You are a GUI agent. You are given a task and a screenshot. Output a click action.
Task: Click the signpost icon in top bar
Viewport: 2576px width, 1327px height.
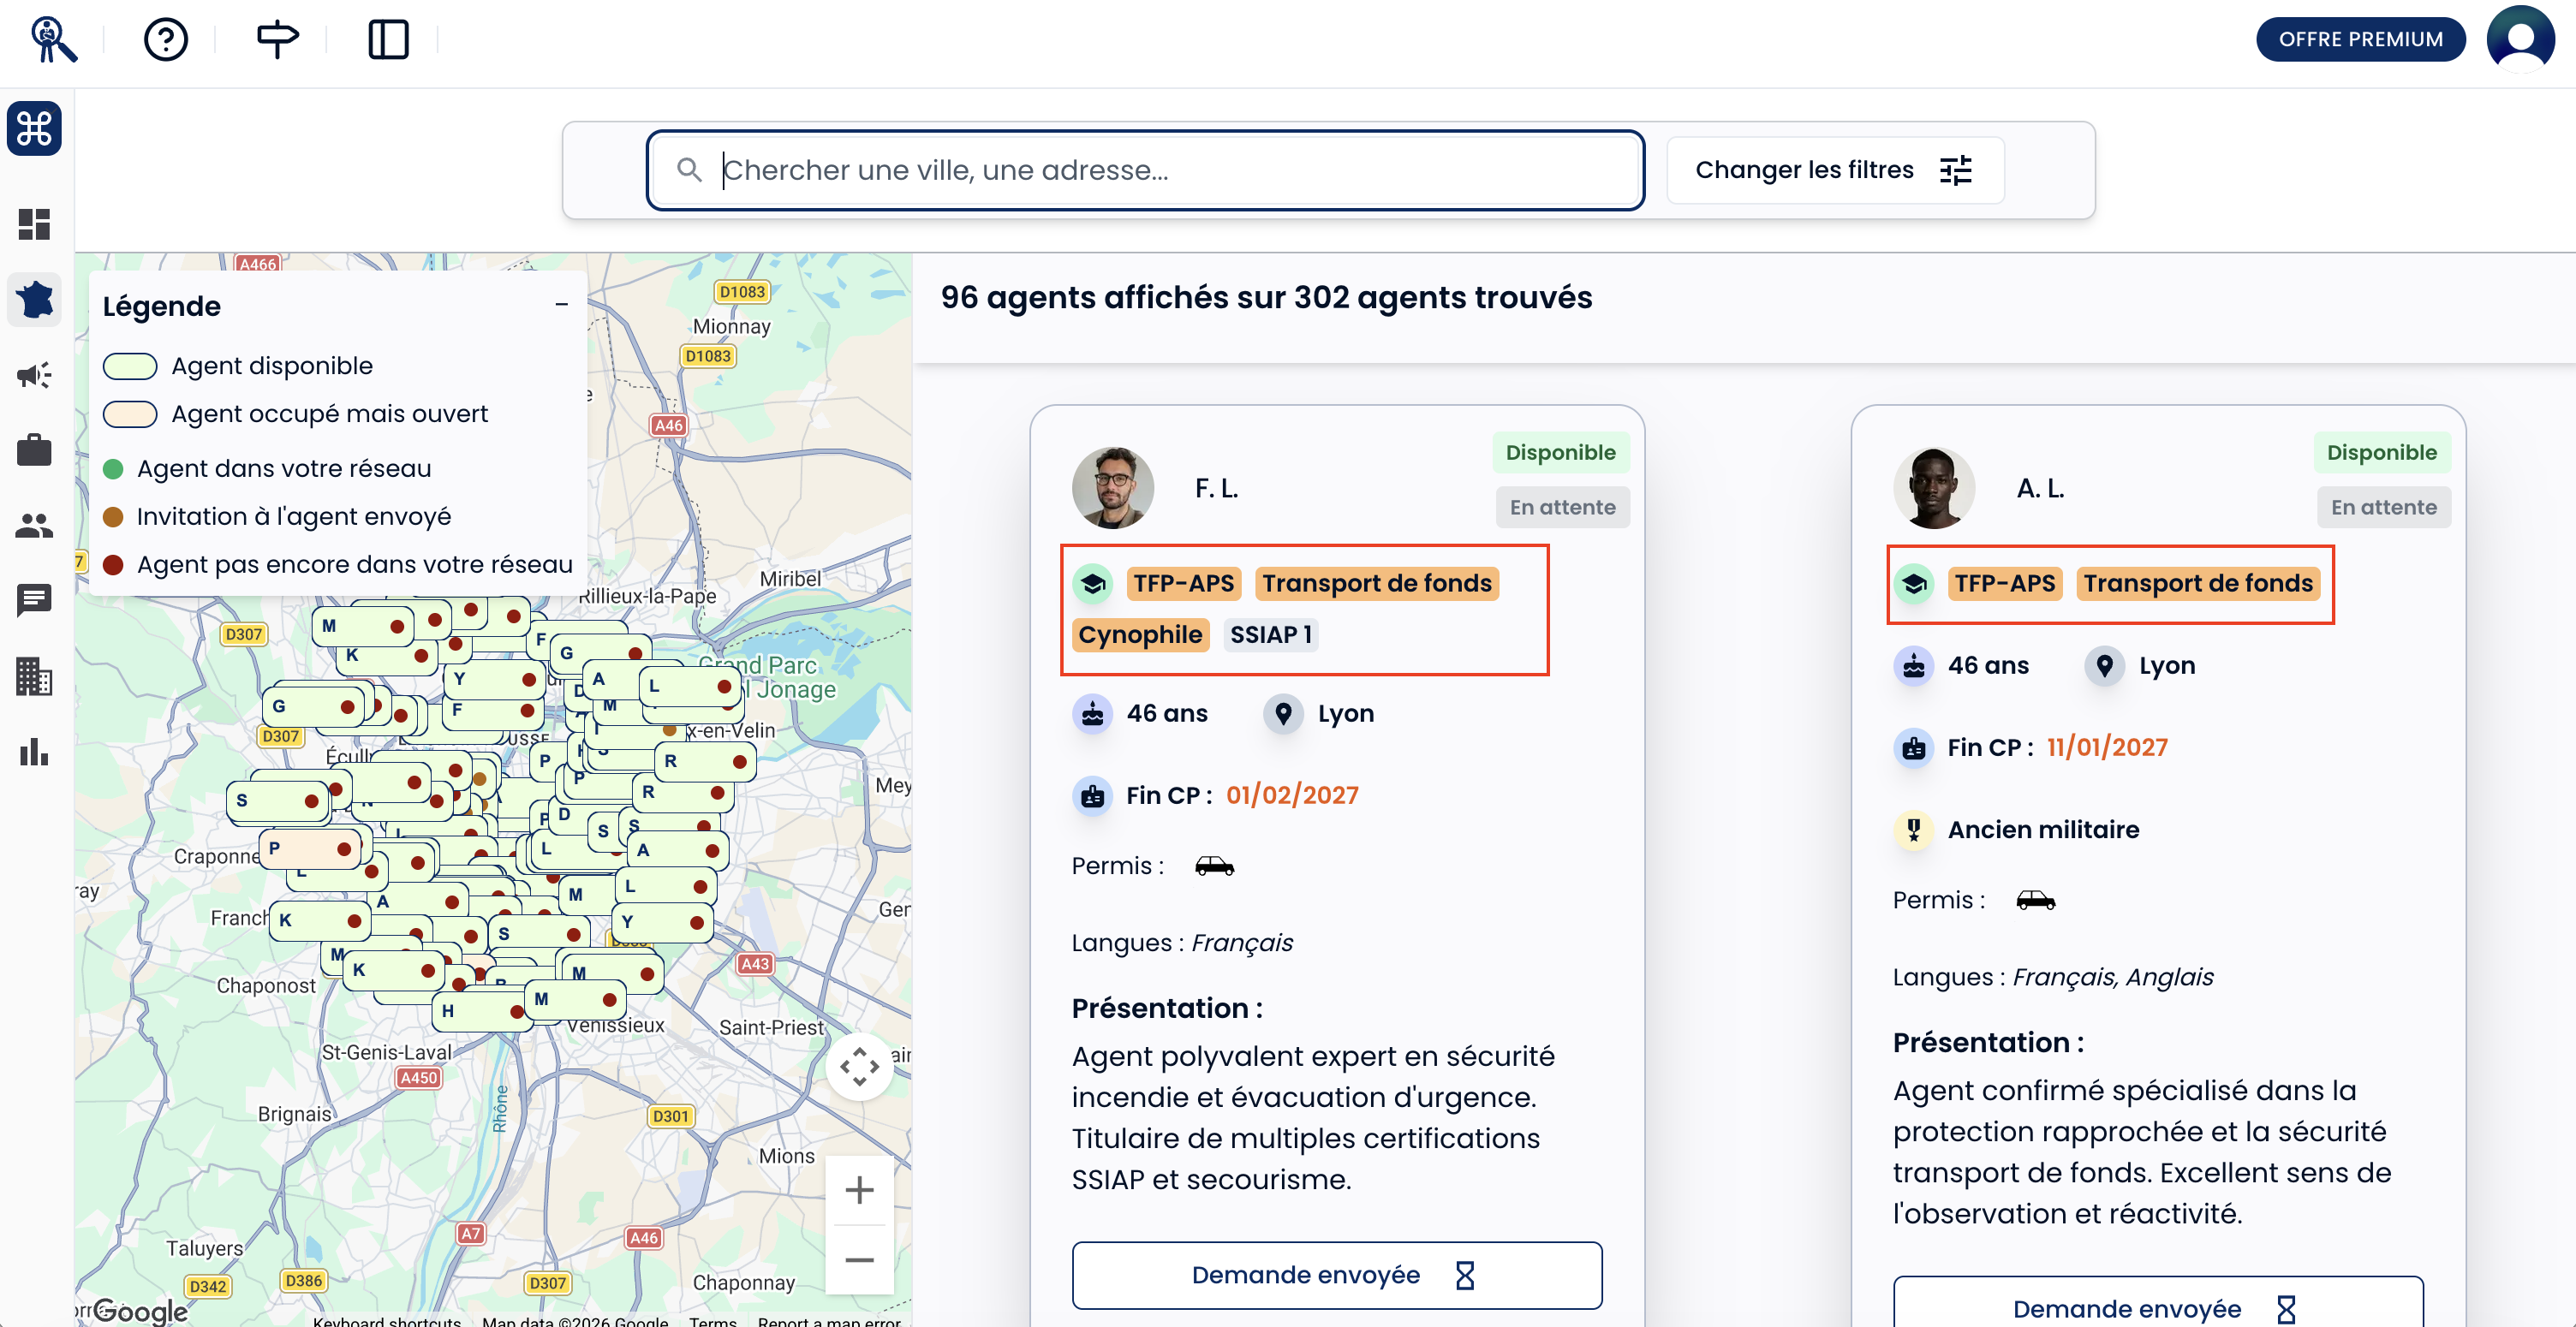[277, 40]
